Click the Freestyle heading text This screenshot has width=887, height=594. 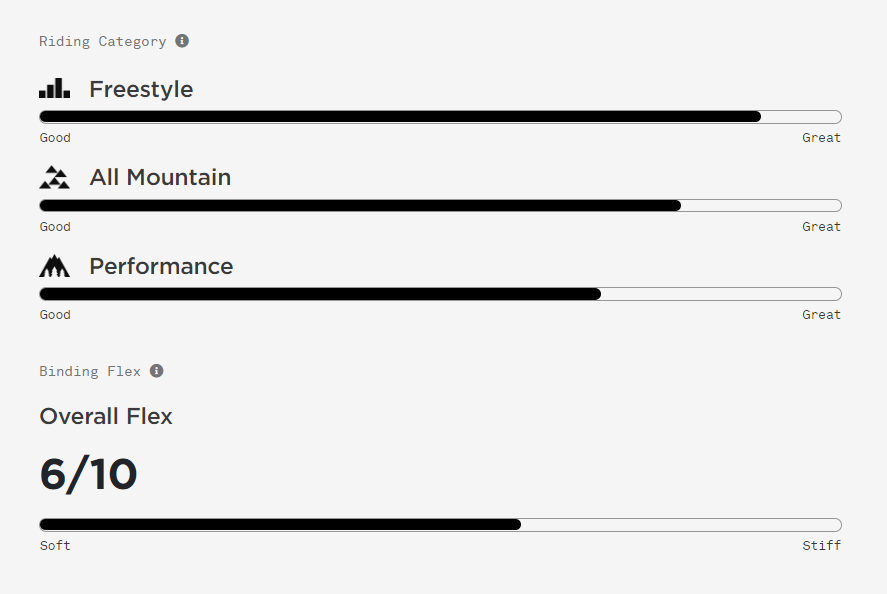(x=141, y=89)
